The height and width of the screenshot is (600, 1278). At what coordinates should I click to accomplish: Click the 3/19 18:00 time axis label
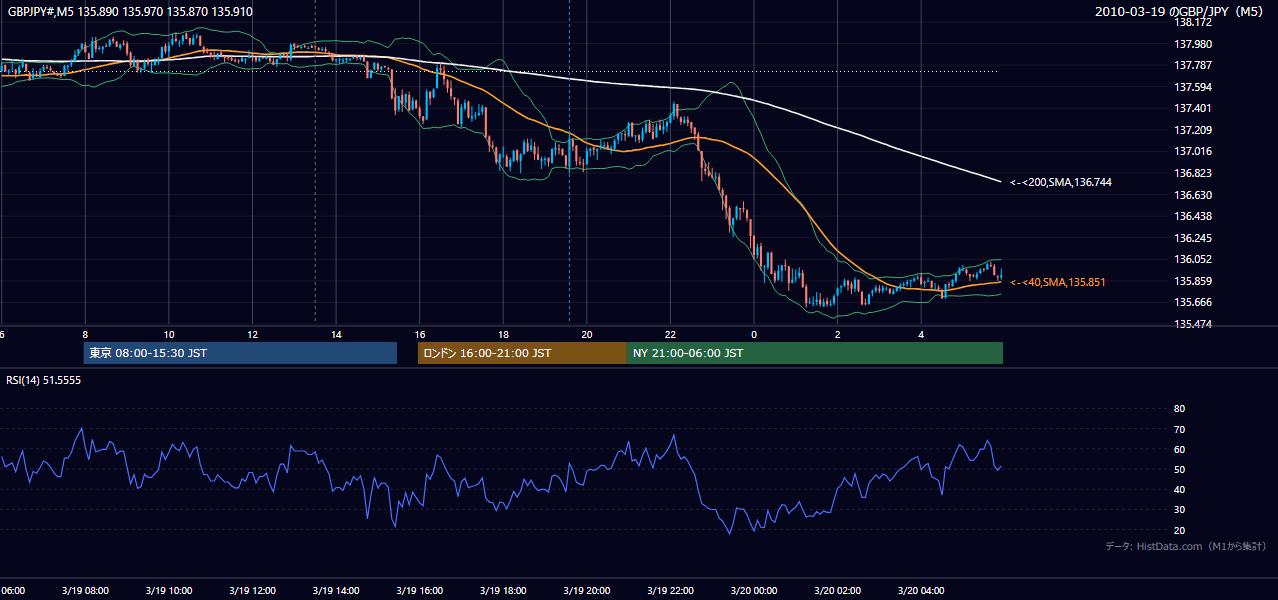(503, 591)
